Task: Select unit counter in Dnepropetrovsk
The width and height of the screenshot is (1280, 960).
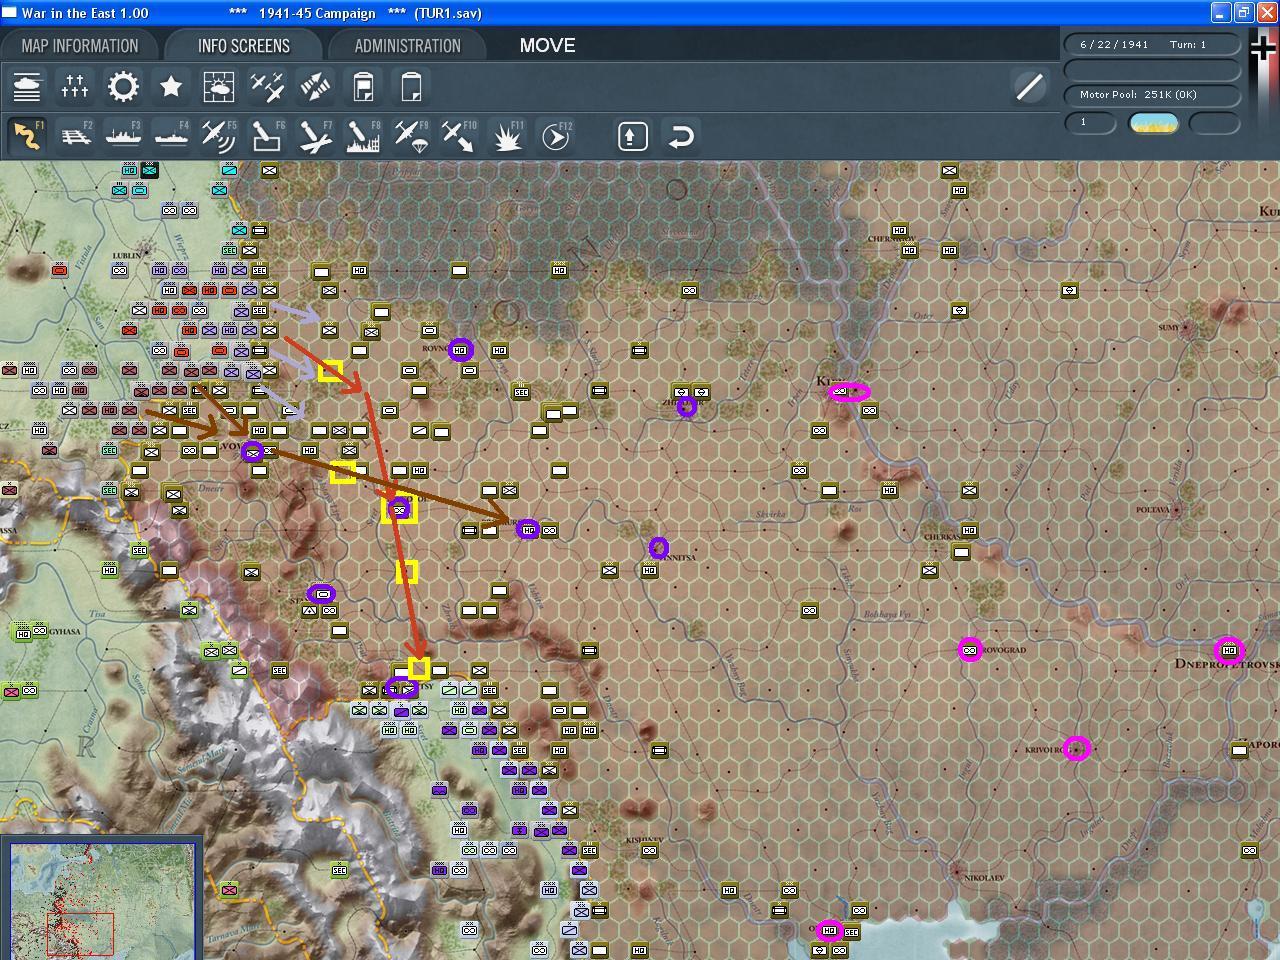Action: point(1229,650)
